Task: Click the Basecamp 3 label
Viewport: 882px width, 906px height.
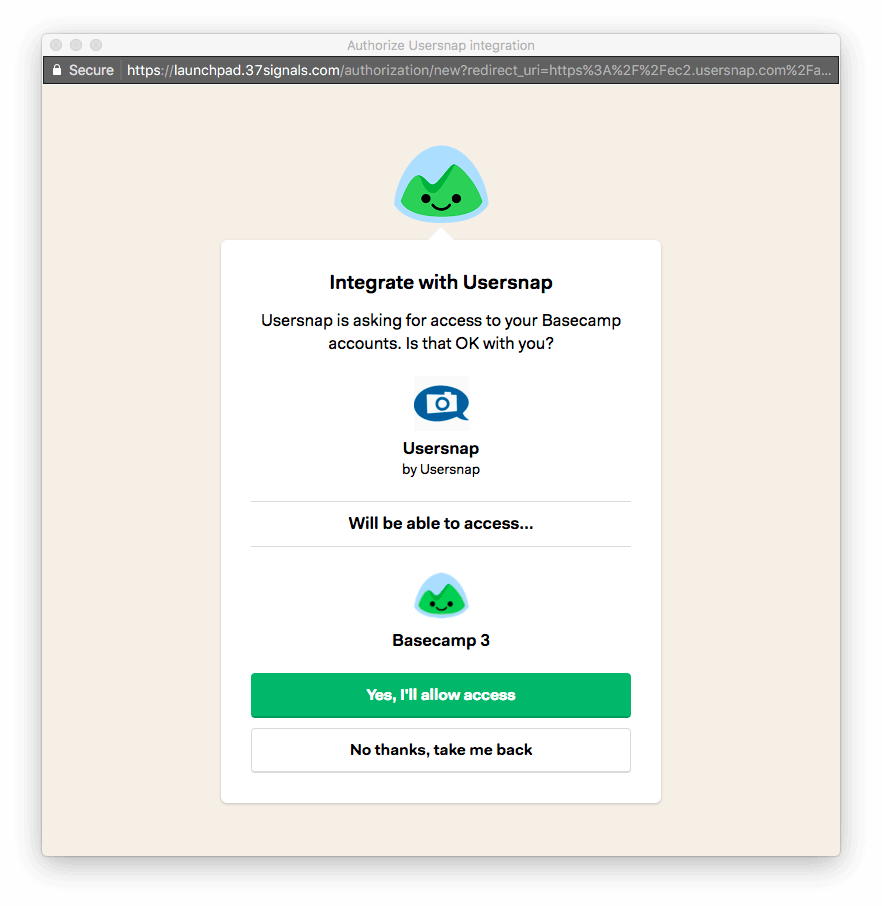Action: pyautogui.click(x=441, y=640)
